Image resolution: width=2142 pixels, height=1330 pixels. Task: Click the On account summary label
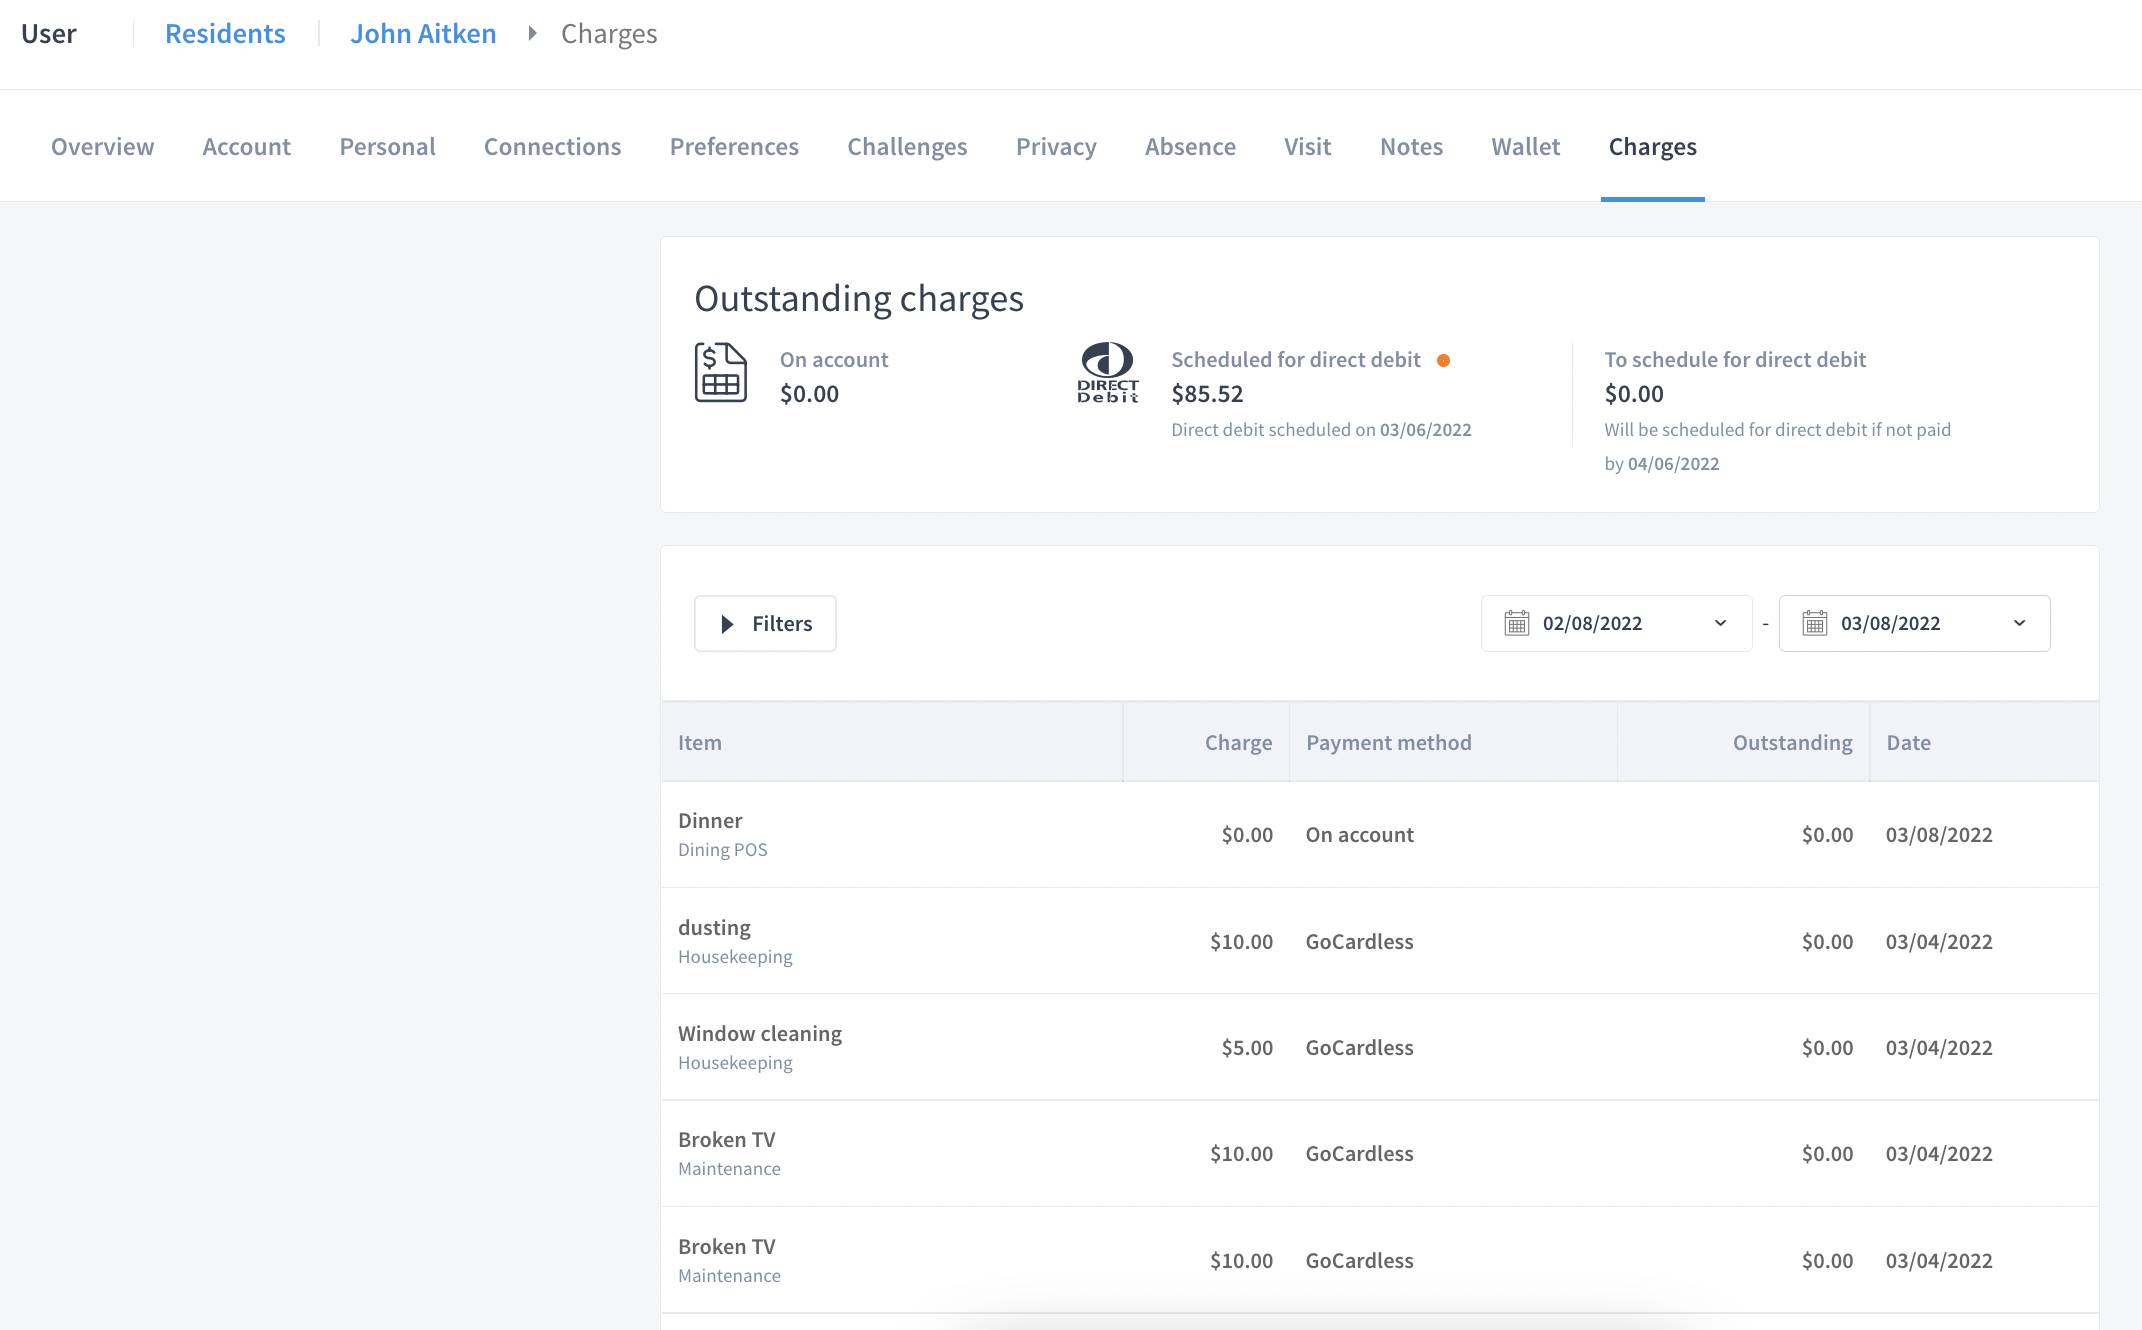(x=834, y=359)
